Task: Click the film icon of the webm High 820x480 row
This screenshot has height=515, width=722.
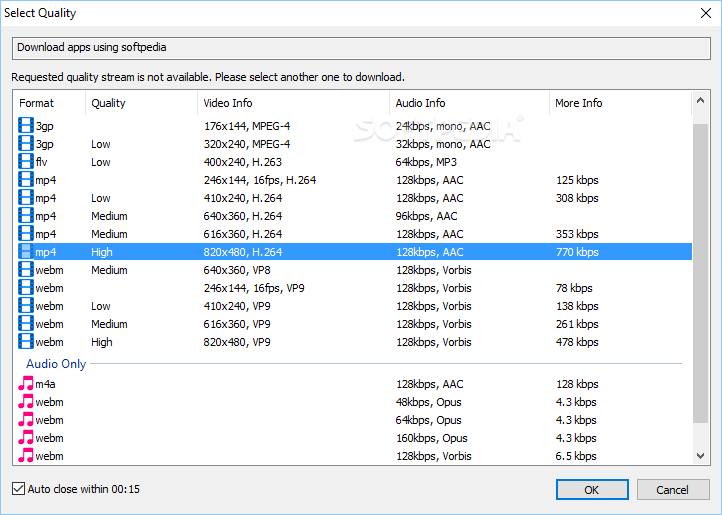Action: [x=26, y=342]
